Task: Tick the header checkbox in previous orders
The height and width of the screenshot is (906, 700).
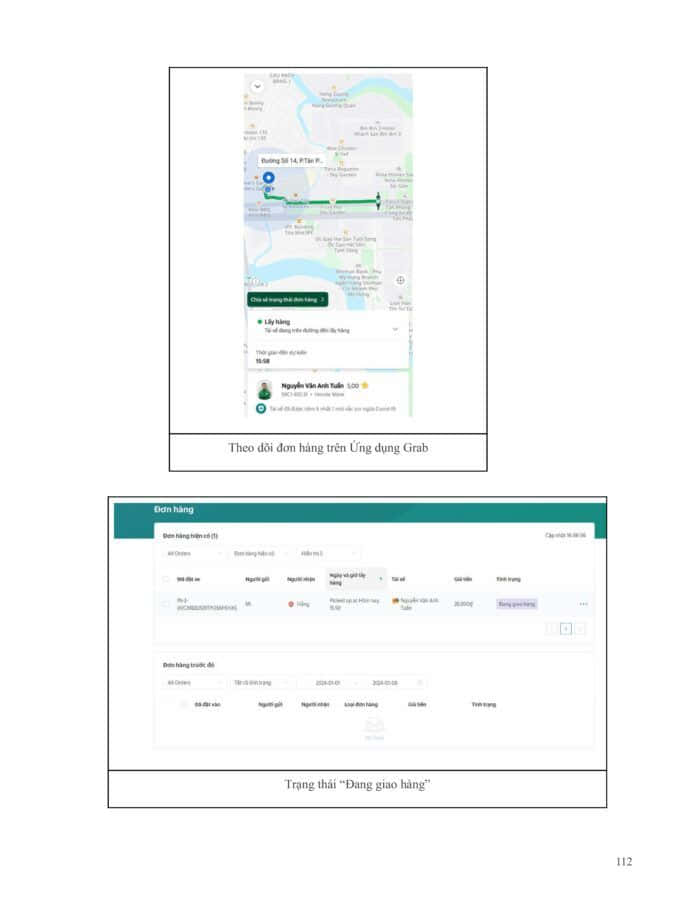Action: (x=183, y=704)
